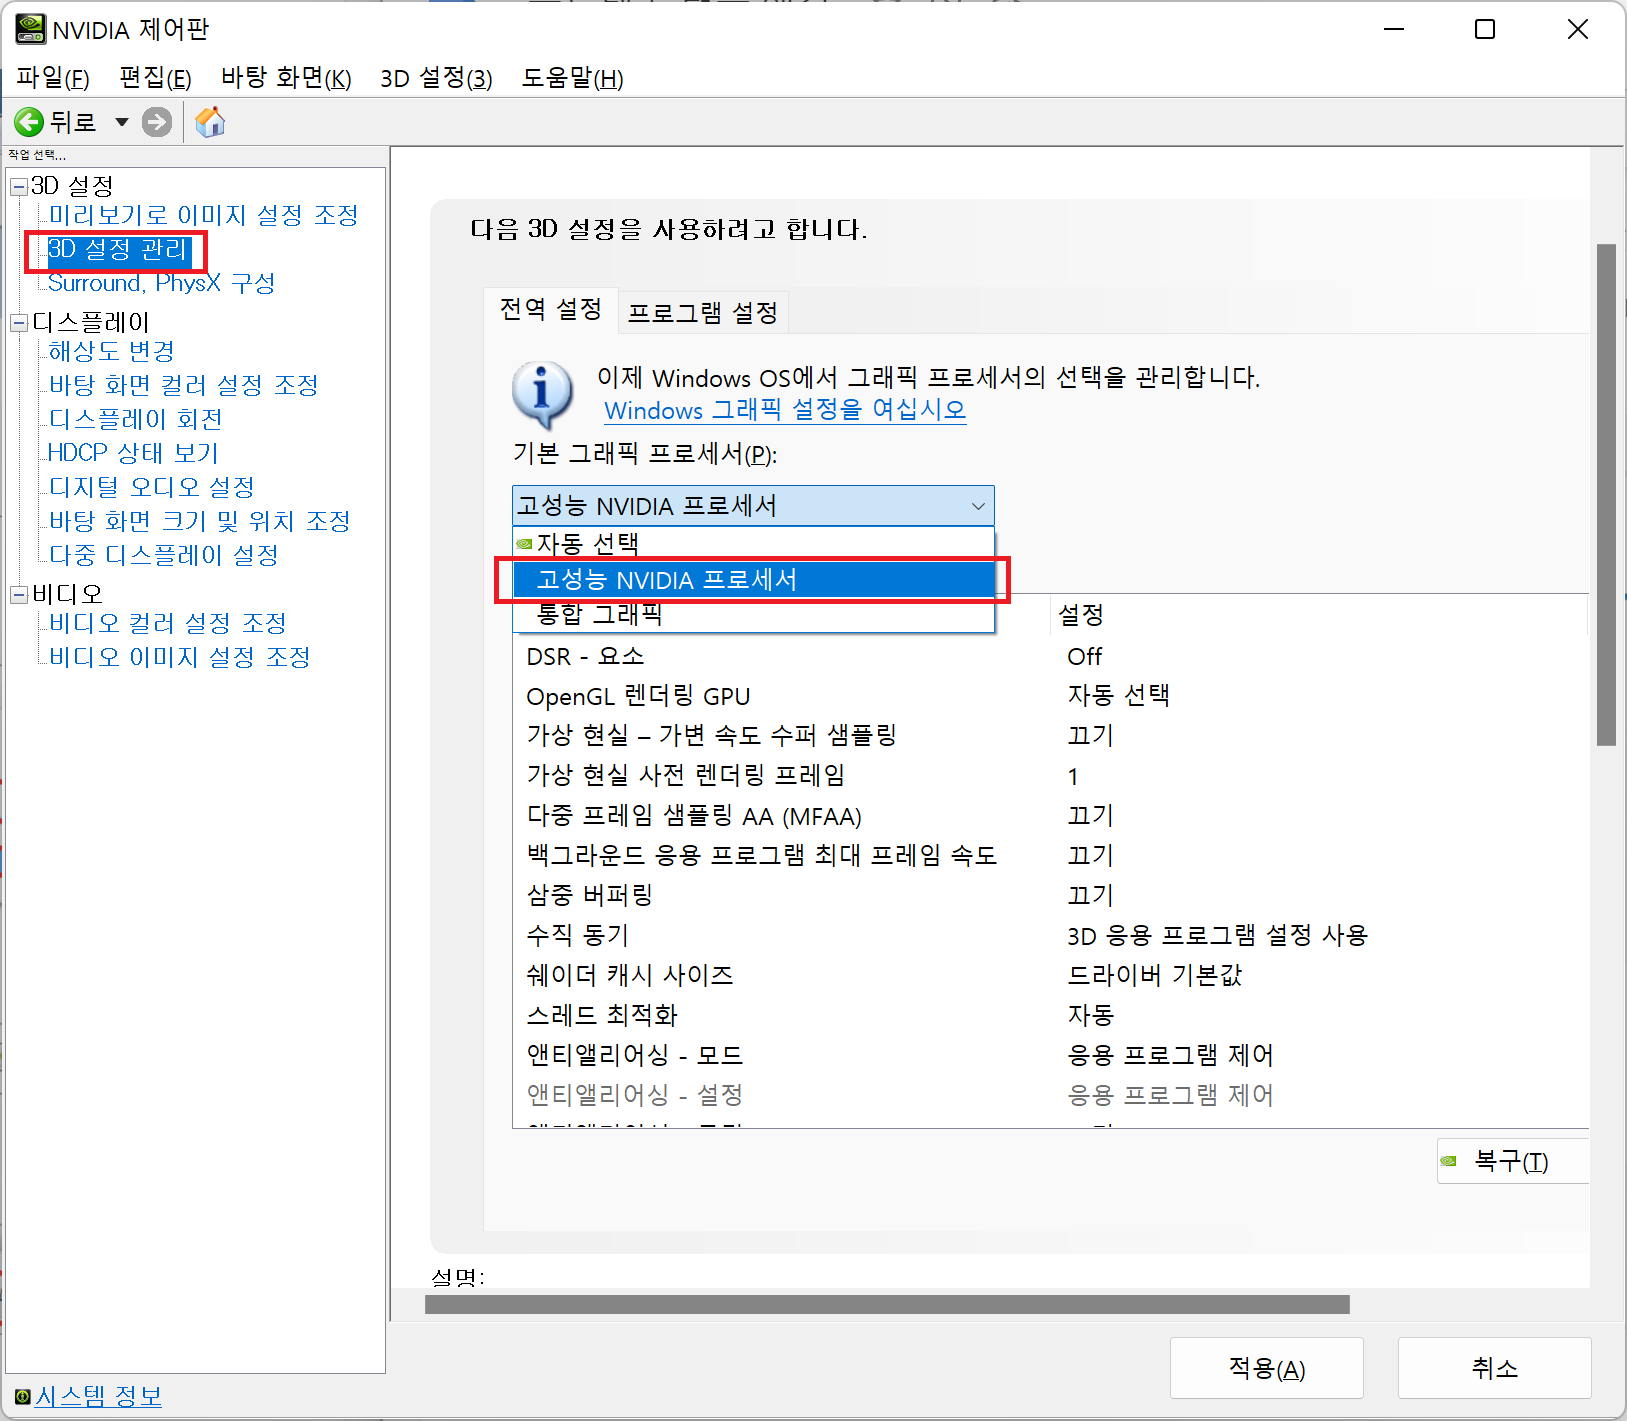This screenshot has width=1627, height=1421.
Task: Select DSR - 요소 setting row
Action: coord(1050,657)
